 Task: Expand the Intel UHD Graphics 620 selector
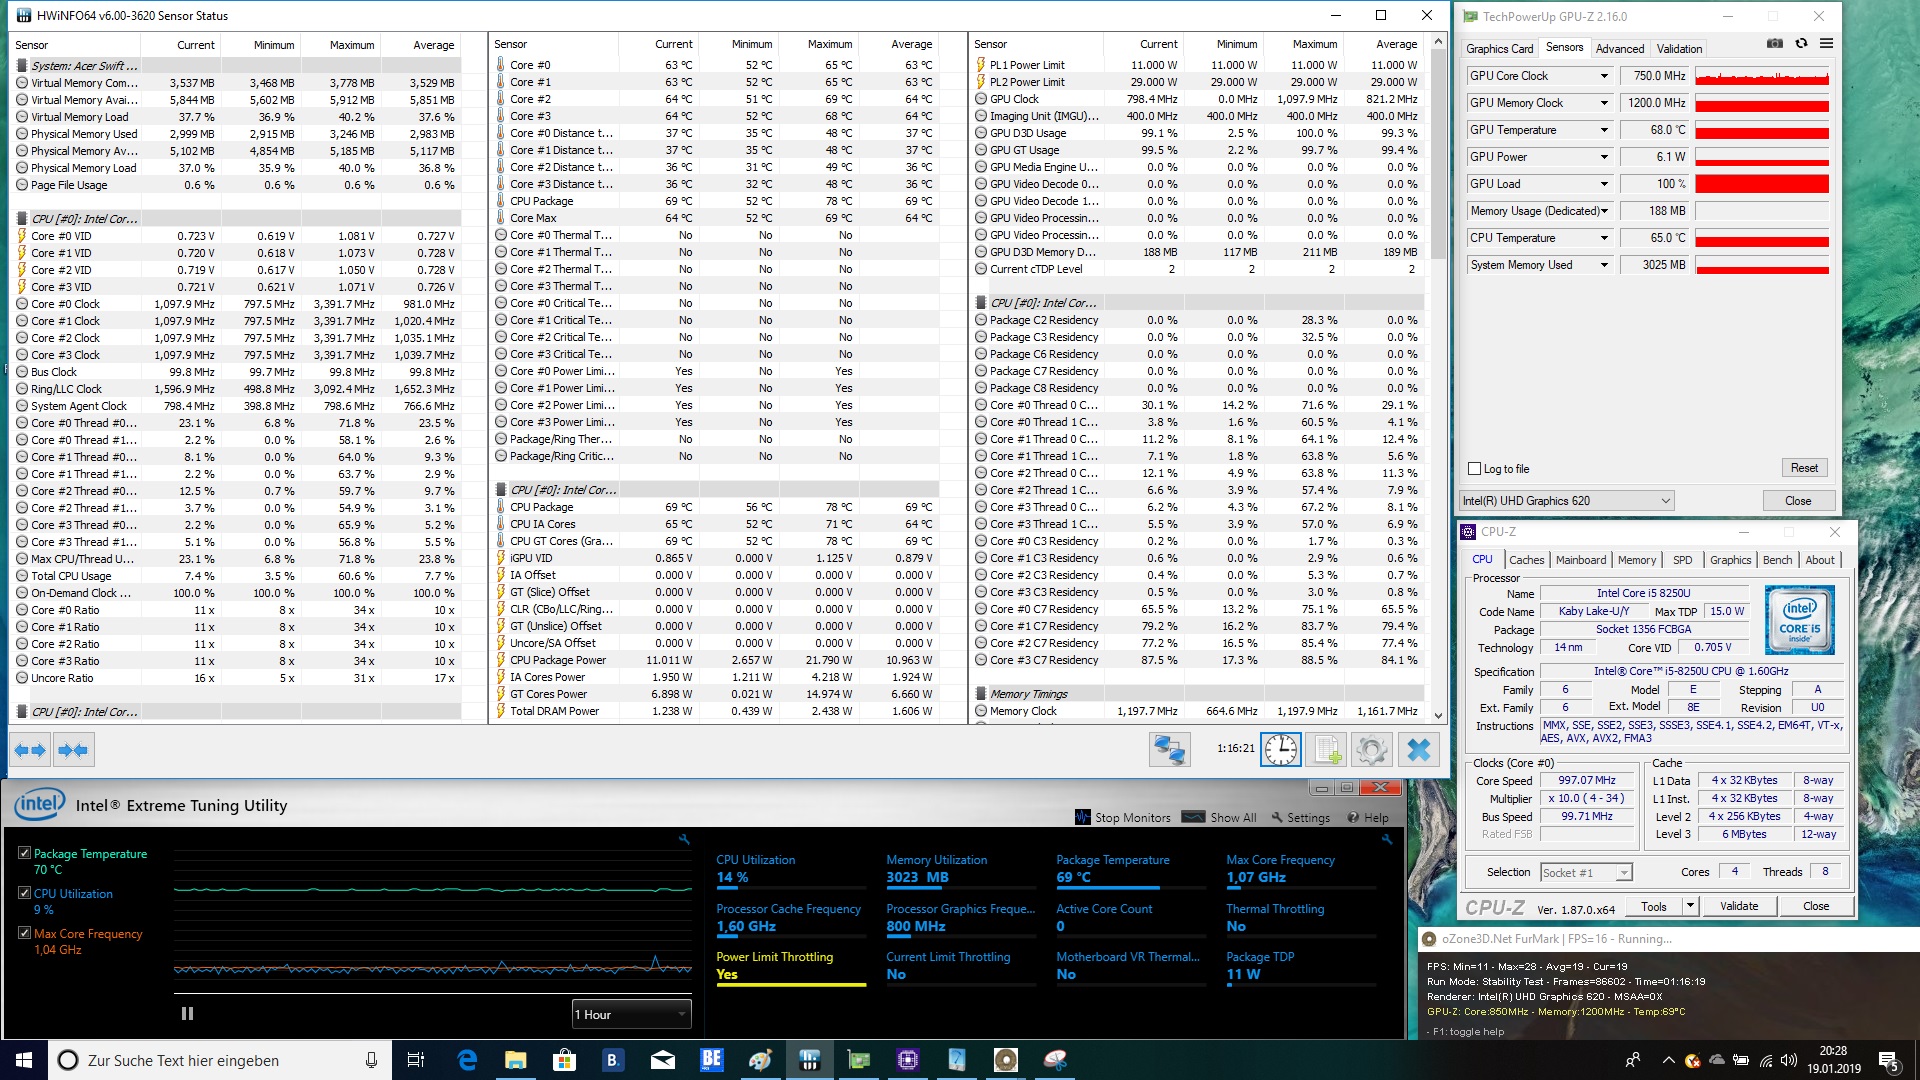1665,501
